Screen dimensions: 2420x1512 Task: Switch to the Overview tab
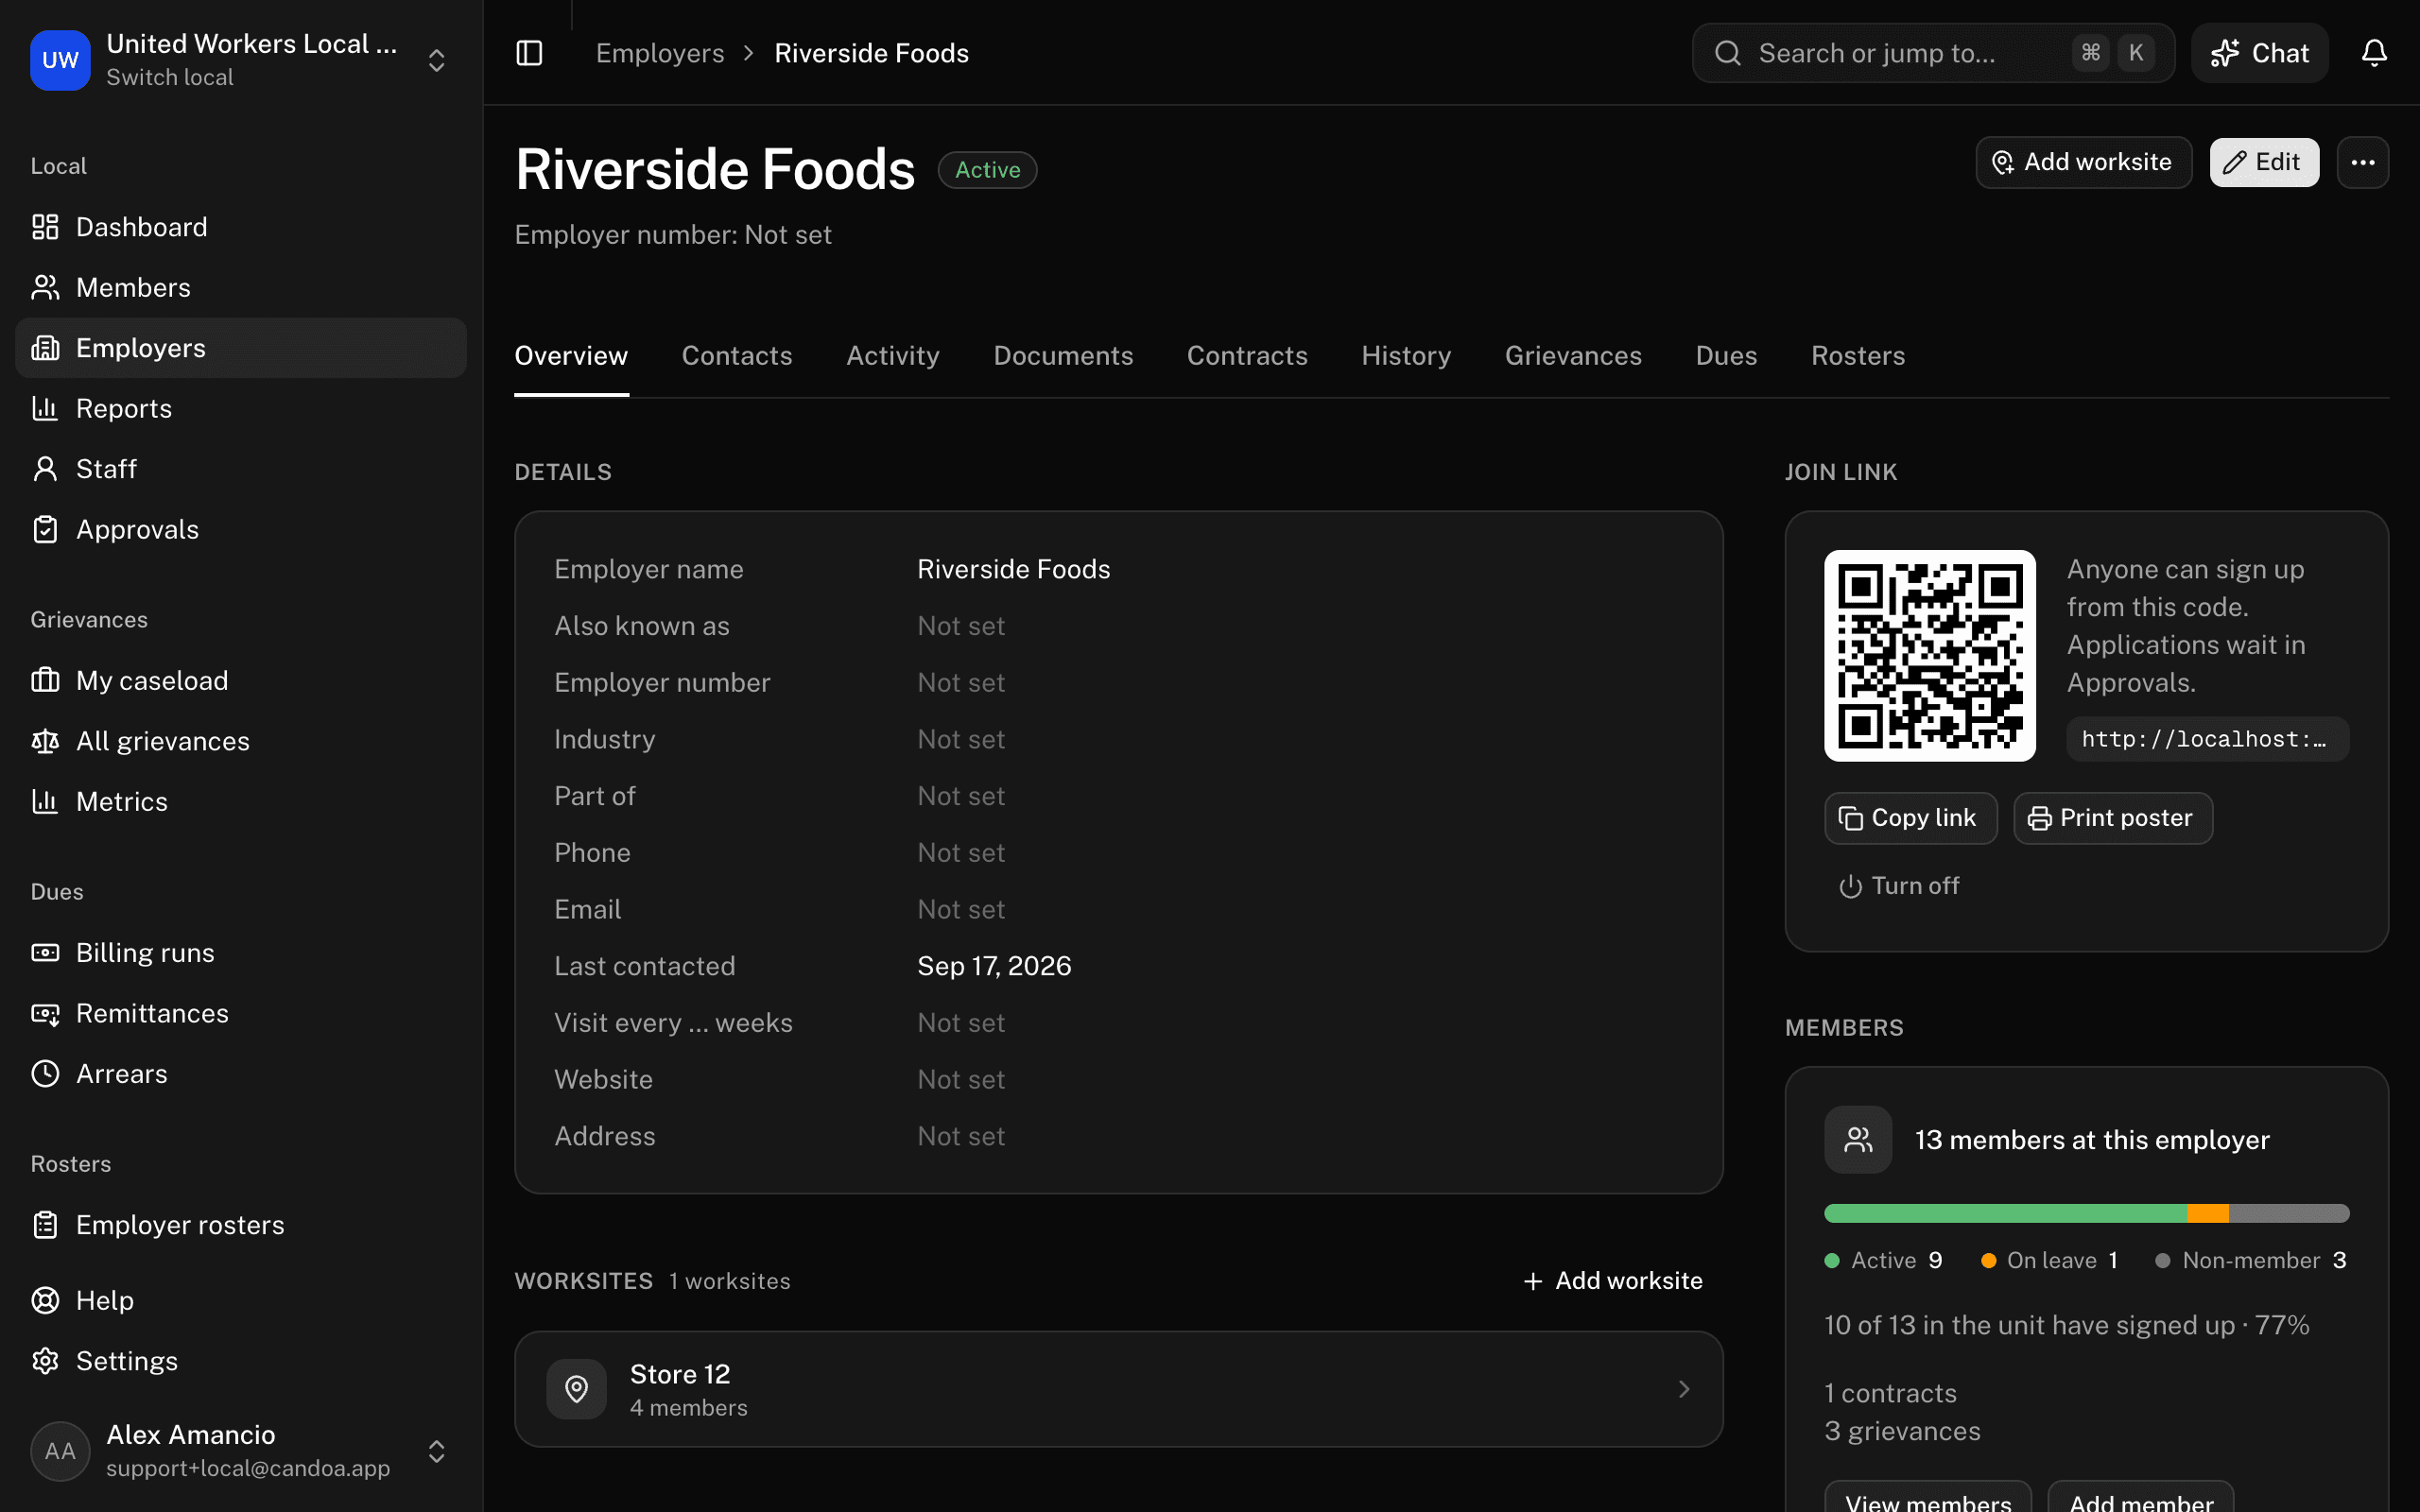pyautogui.click(x=571, y=356)
